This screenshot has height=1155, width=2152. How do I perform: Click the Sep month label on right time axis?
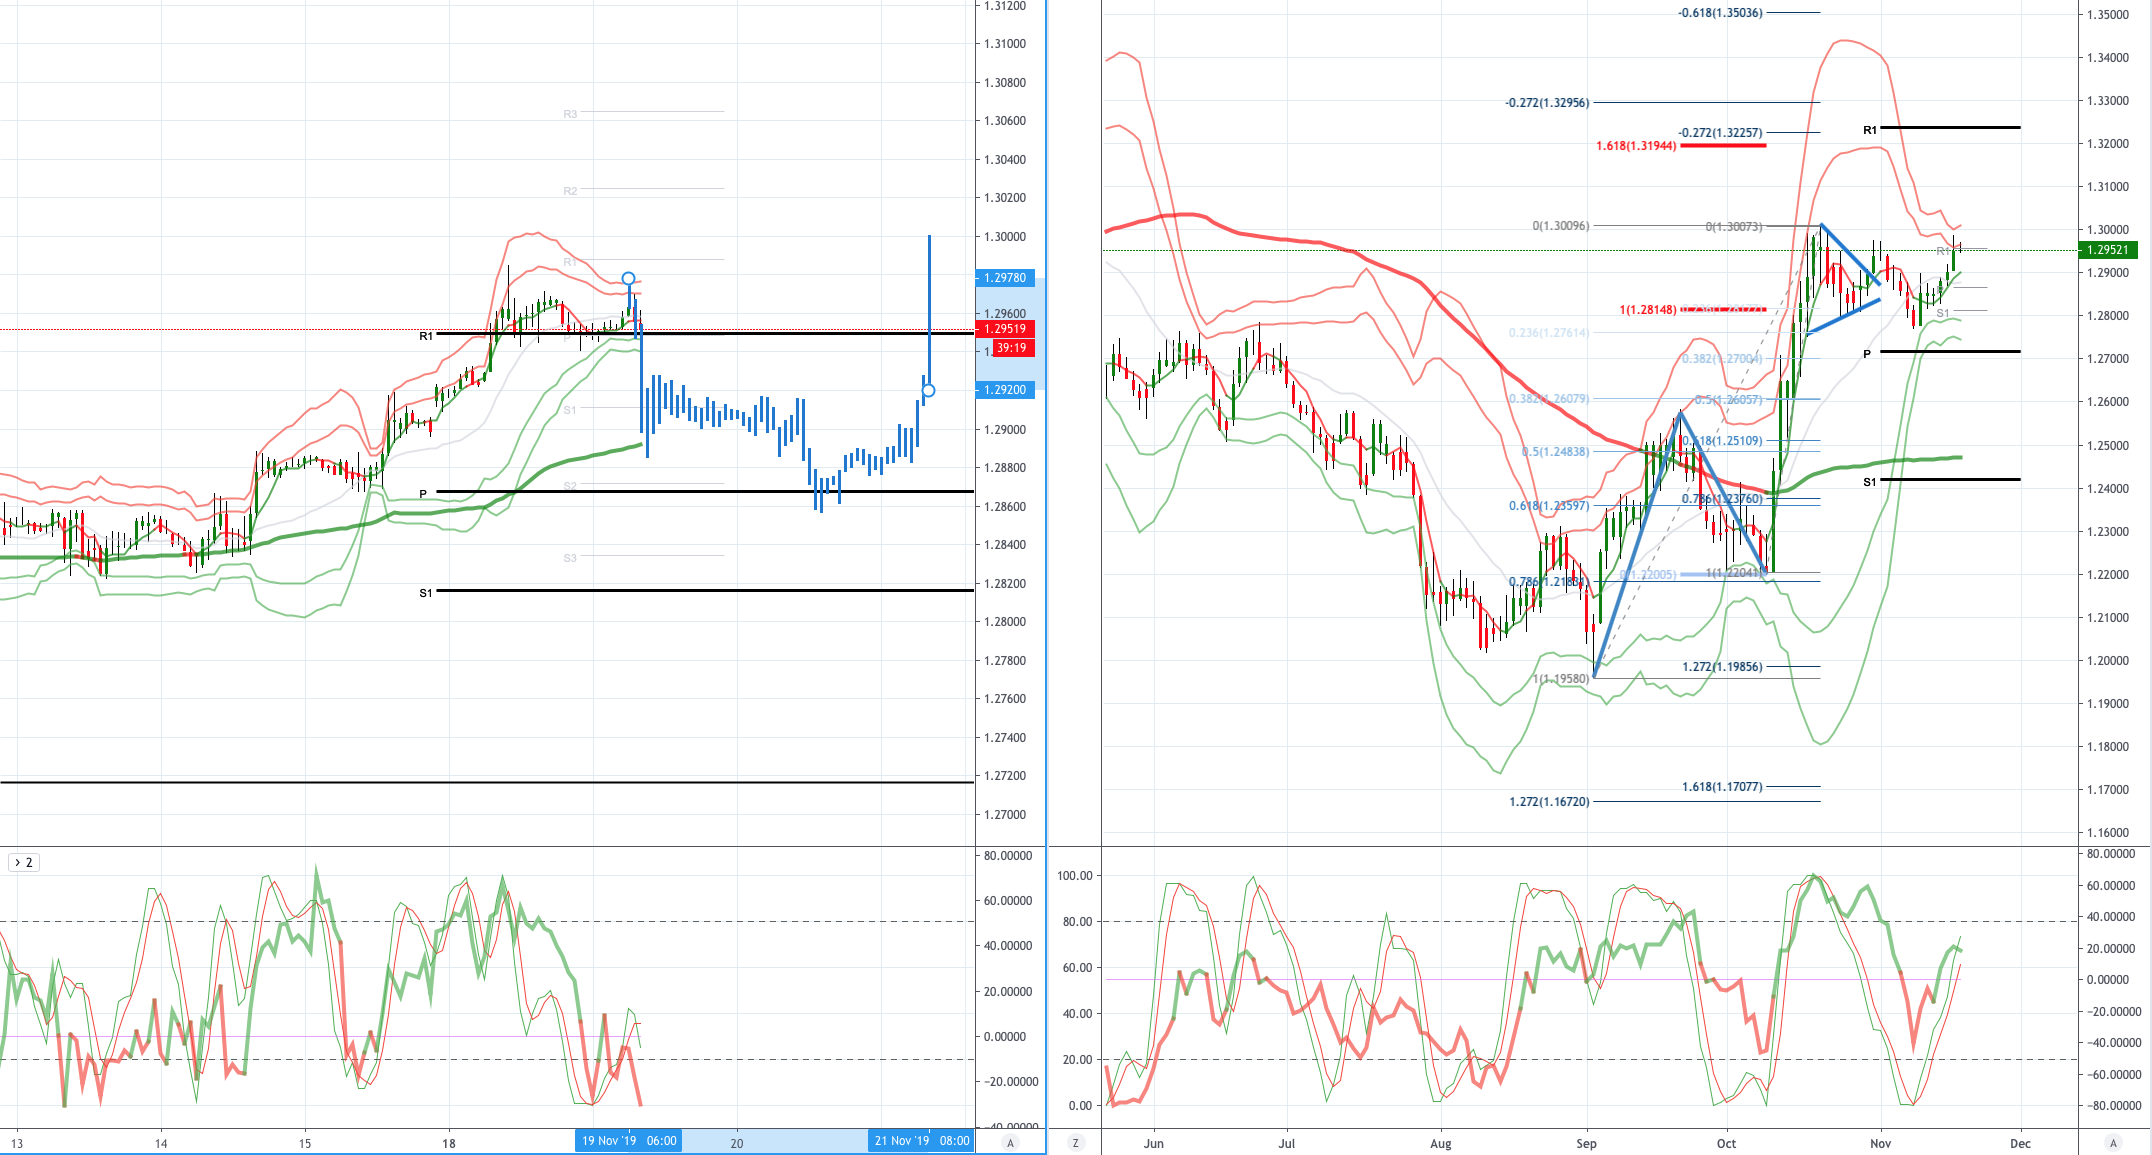(x=1586, y=1143)
